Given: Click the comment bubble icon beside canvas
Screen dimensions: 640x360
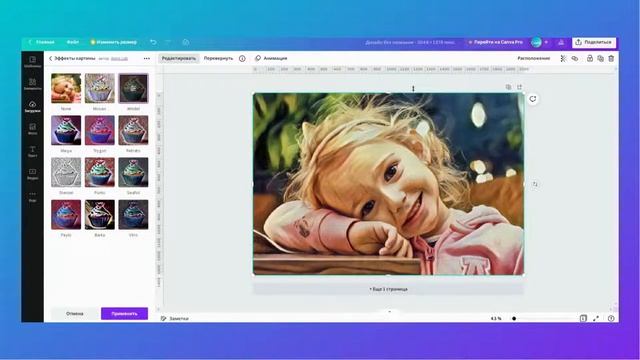Looking at the screenshot, I should click(533, 99).
